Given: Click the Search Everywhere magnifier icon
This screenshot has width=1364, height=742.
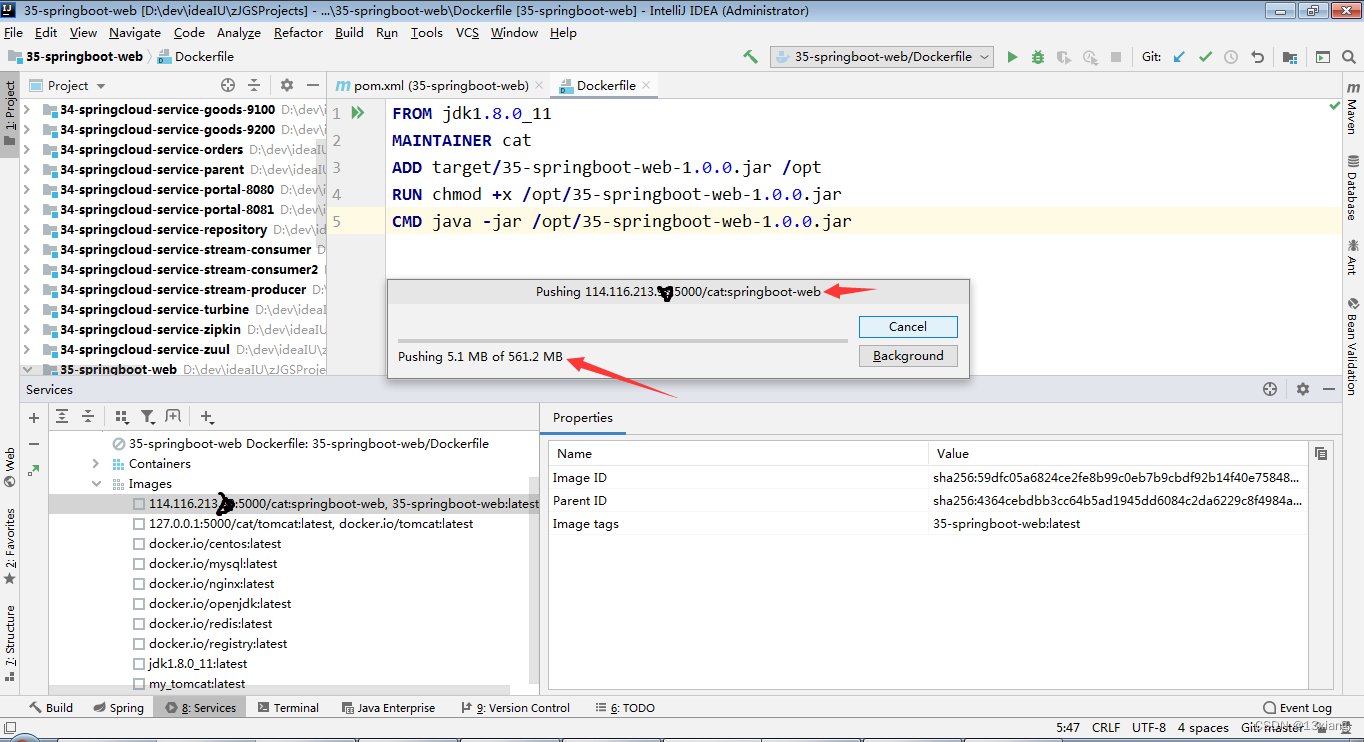Looking at the screenshot, I should [x=1350, y=57].
